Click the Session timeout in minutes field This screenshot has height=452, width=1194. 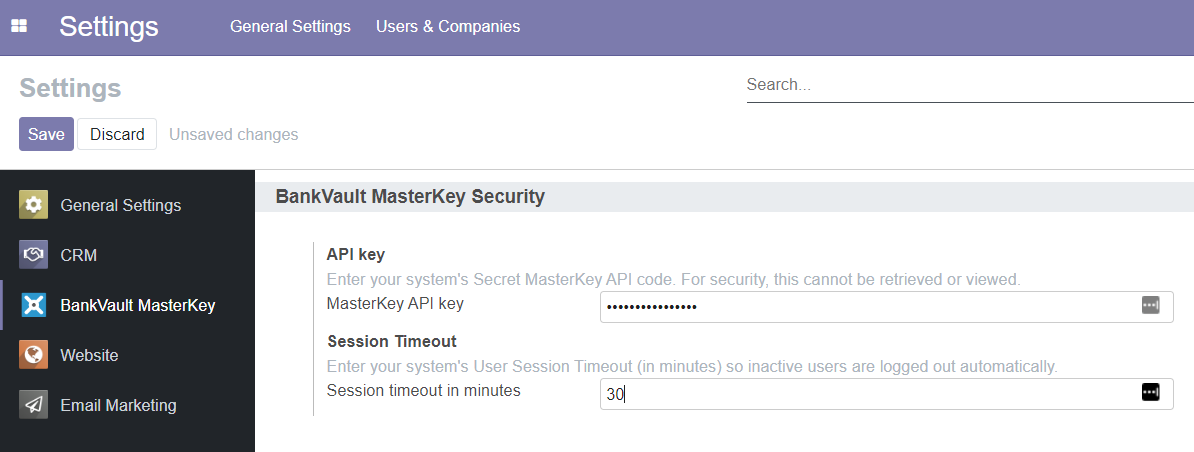[x=860, y=393]
